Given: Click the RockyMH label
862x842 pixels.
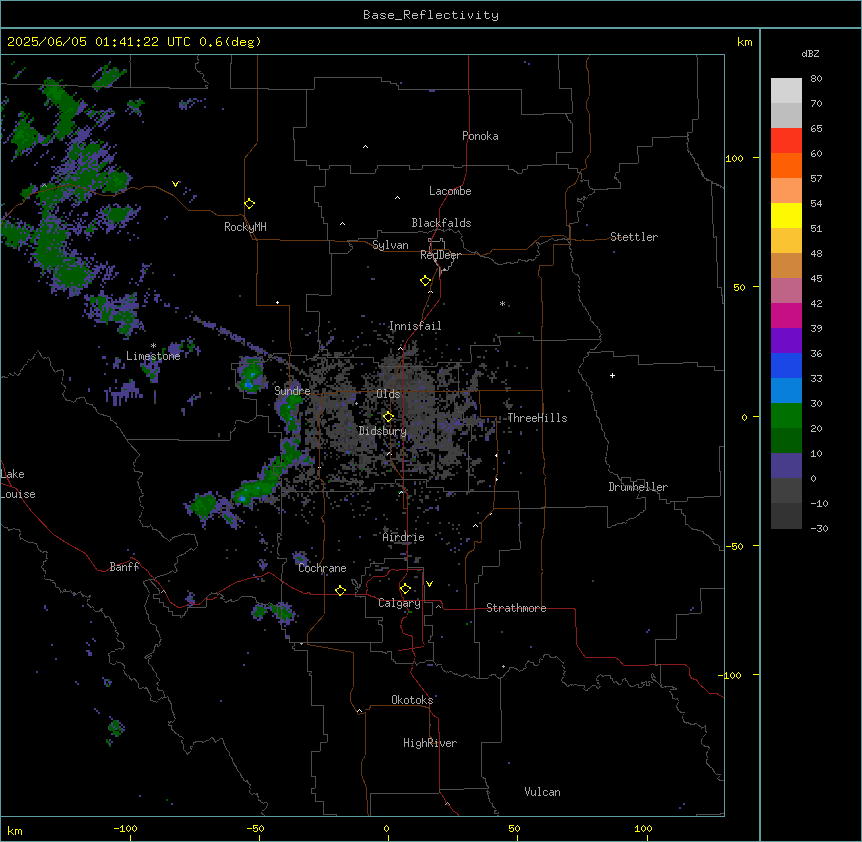Looking at the screenshot, I should 245,227.
